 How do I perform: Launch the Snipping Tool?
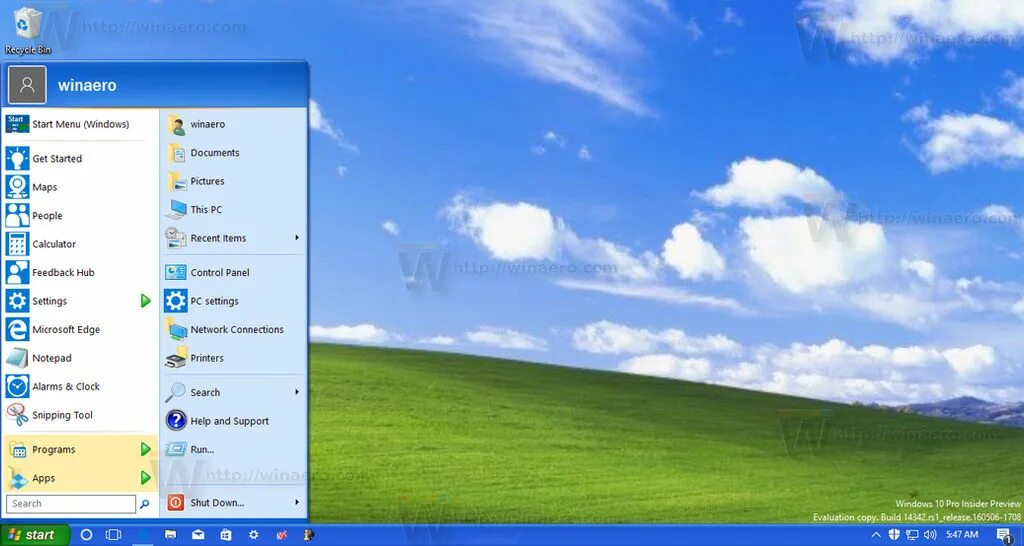coord(80,415)
